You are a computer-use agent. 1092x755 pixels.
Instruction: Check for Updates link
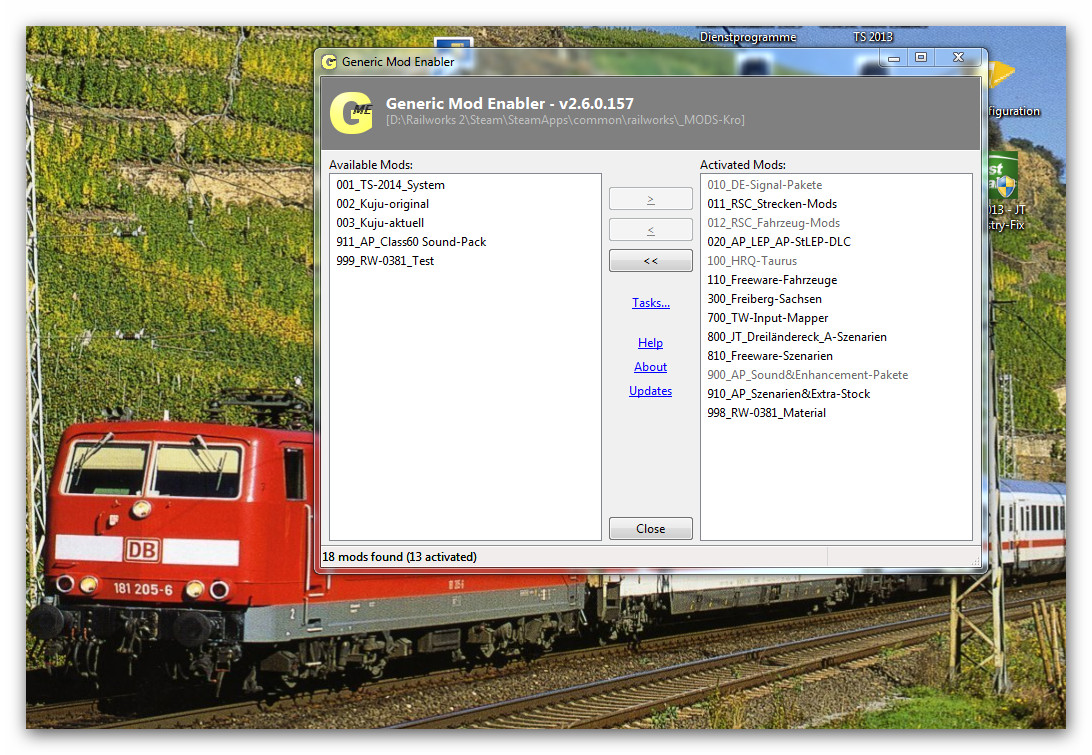click(650, 391)
